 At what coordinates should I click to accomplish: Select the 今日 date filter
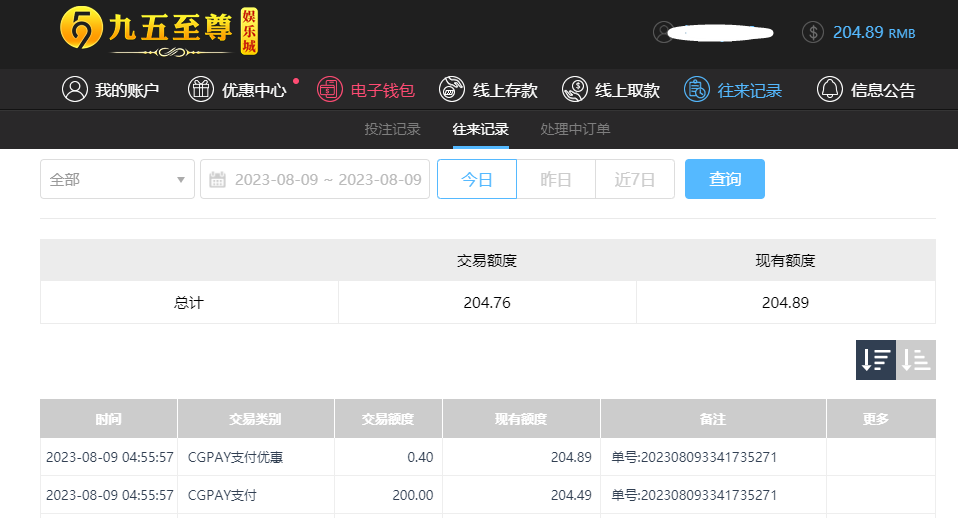[477, 179]
